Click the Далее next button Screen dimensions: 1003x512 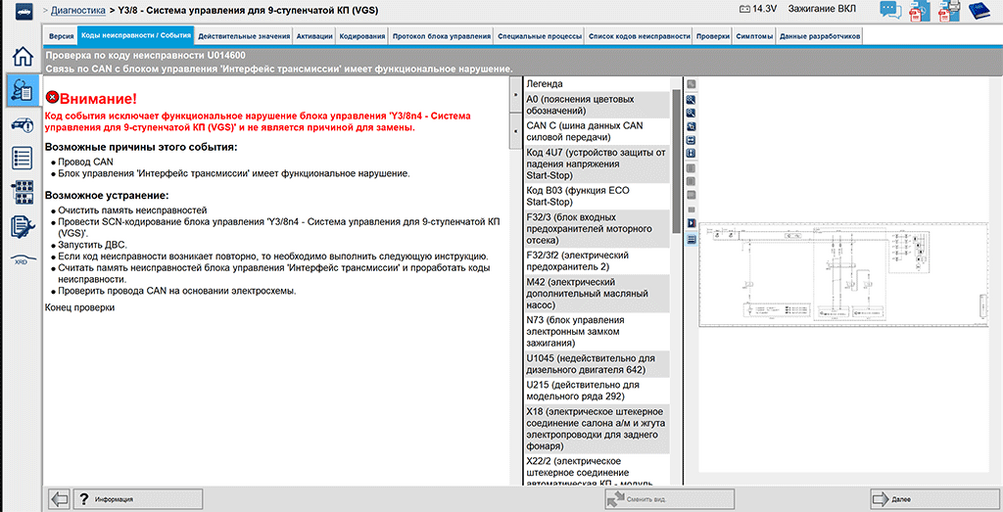pyautogui.click(x=933, y=499)
